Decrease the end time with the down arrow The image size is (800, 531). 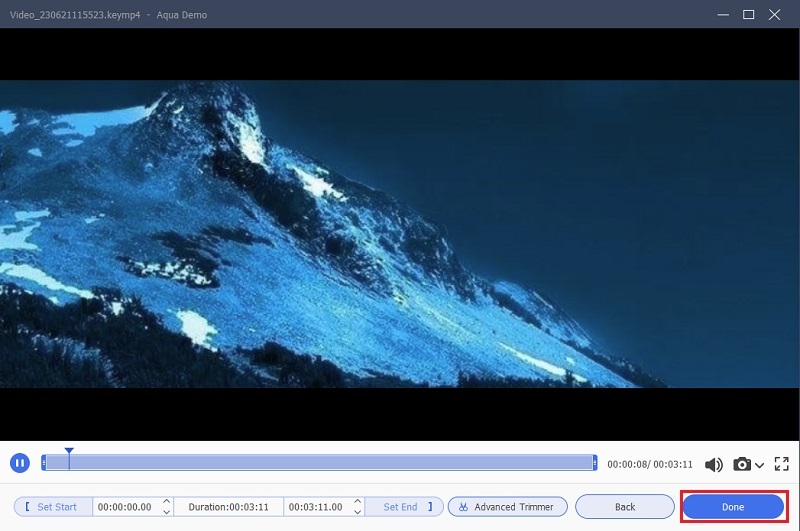[x=358, y=512]
